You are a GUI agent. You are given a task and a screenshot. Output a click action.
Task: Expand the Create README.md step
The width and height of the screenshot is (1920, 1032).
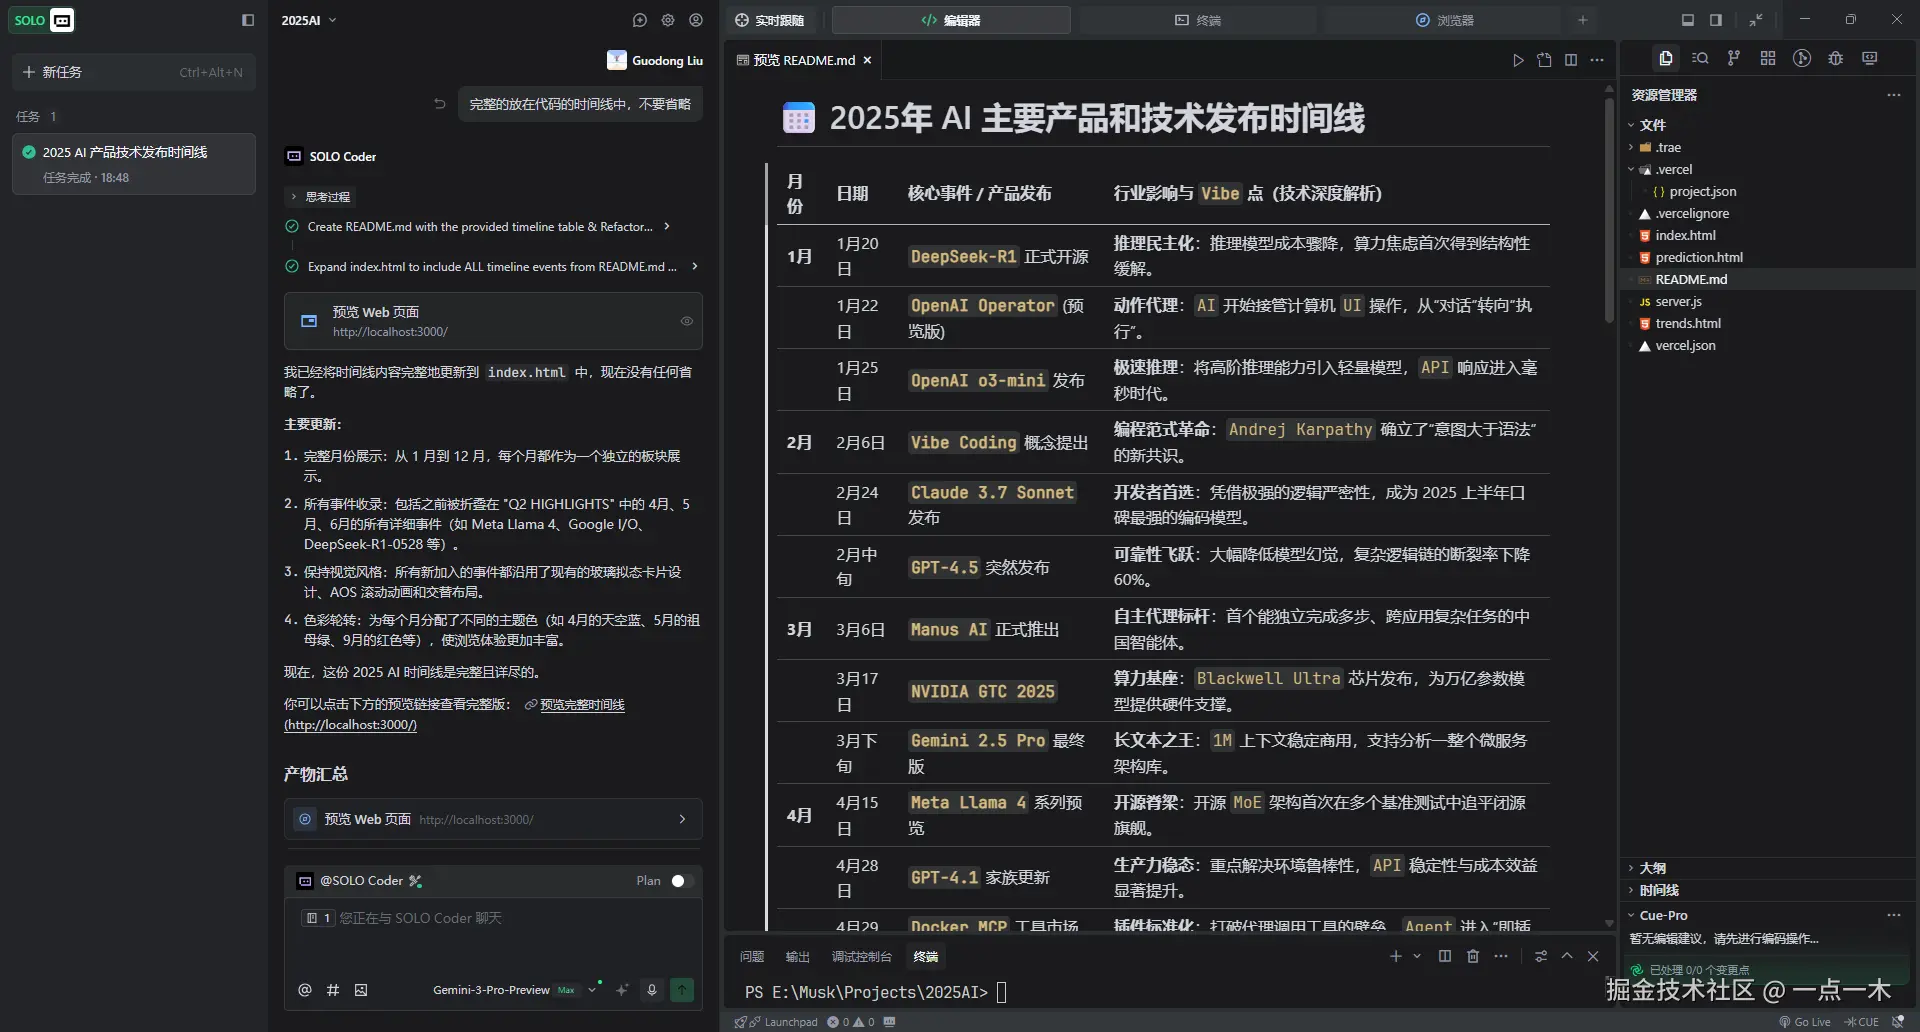[489, 227]
